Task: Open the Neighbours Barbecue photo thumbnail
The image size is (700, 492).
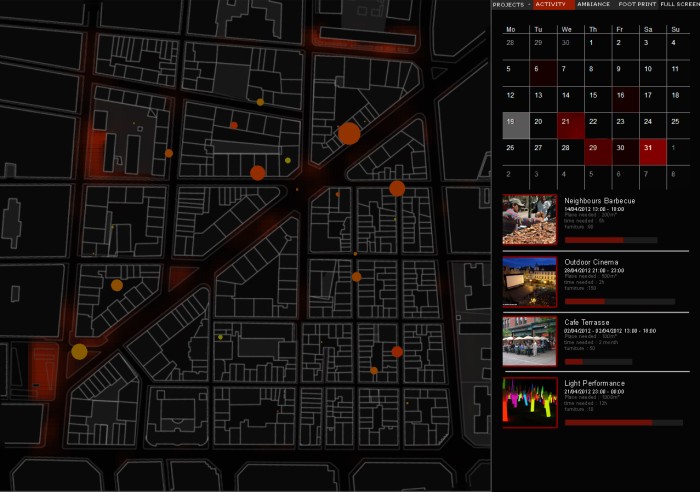Action: tap(529, 219)
